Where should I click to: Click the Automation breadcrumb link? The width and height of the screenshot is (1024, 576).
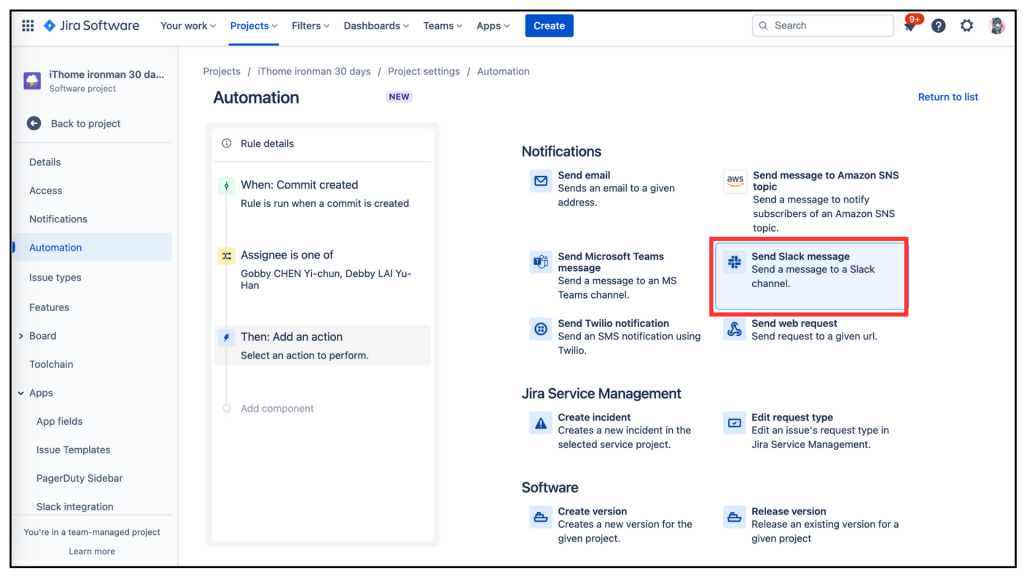point(503,71)
